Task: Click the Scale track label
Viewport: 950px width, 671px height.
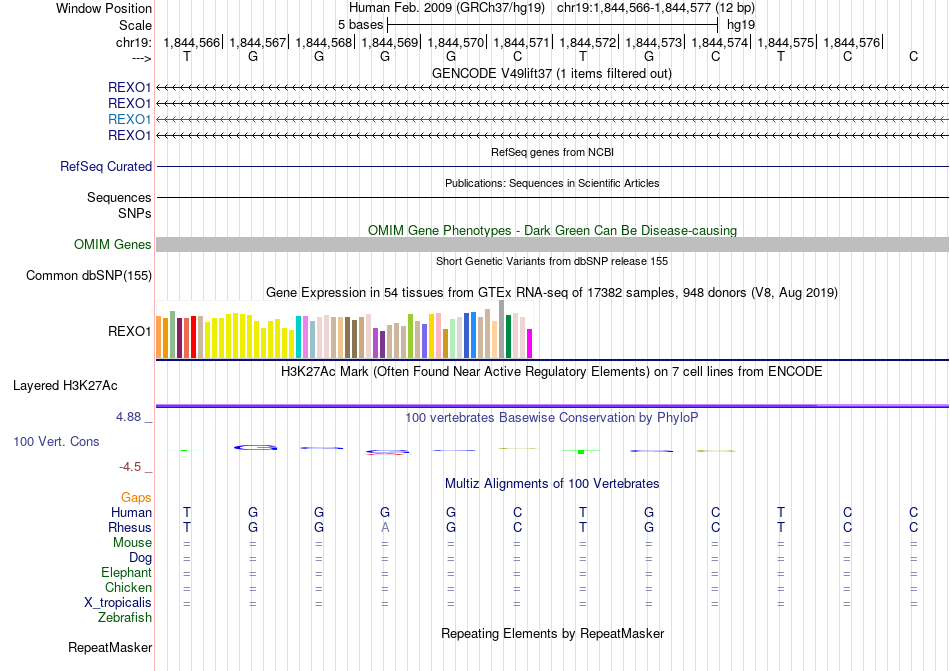Action: [135, 25]
